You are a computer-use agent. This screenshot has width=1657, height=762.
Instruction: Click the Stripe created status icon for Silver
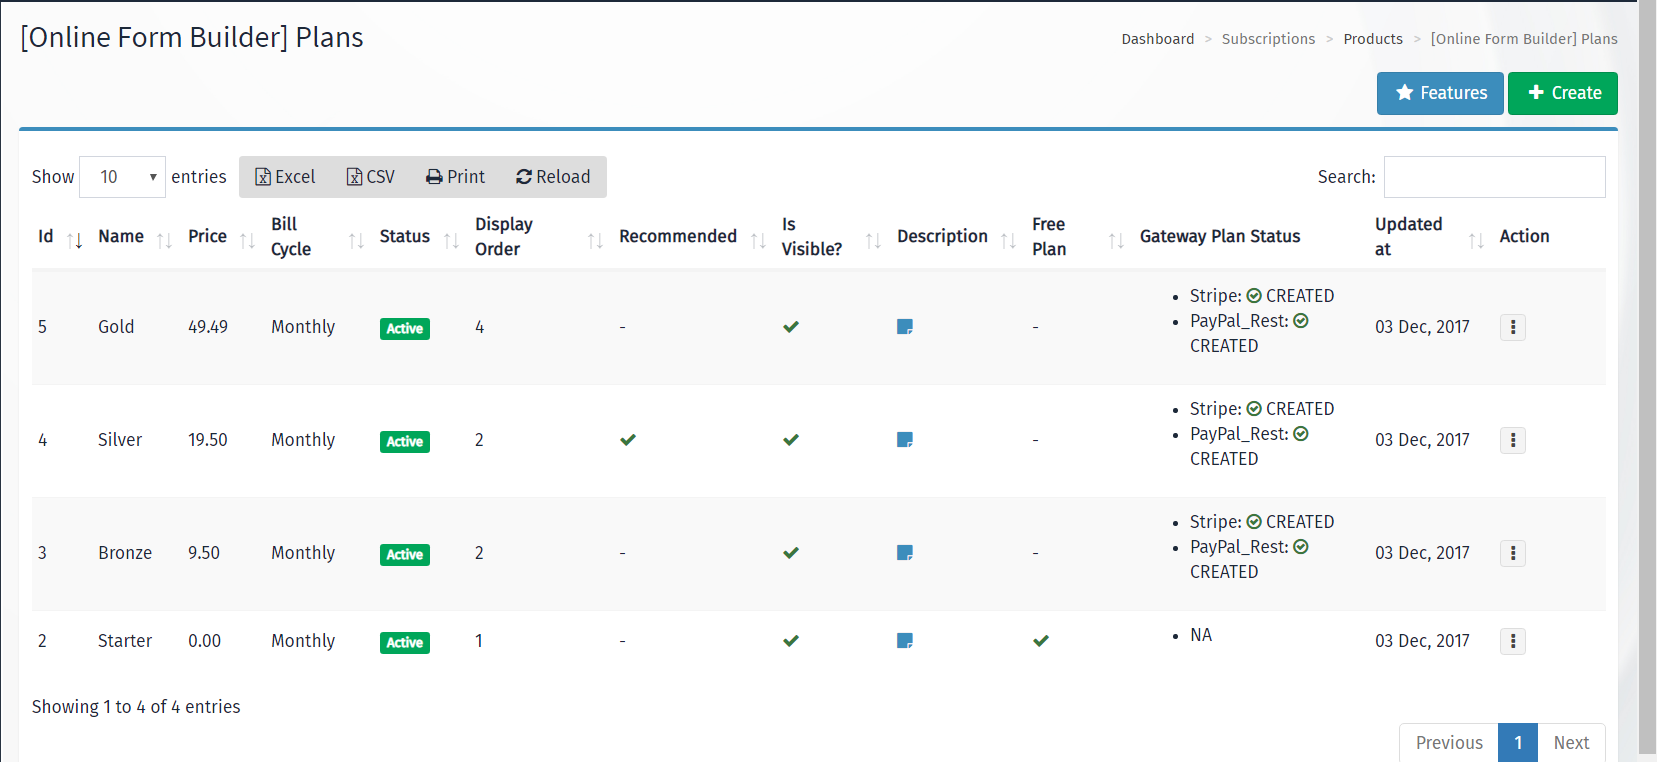1254,409
